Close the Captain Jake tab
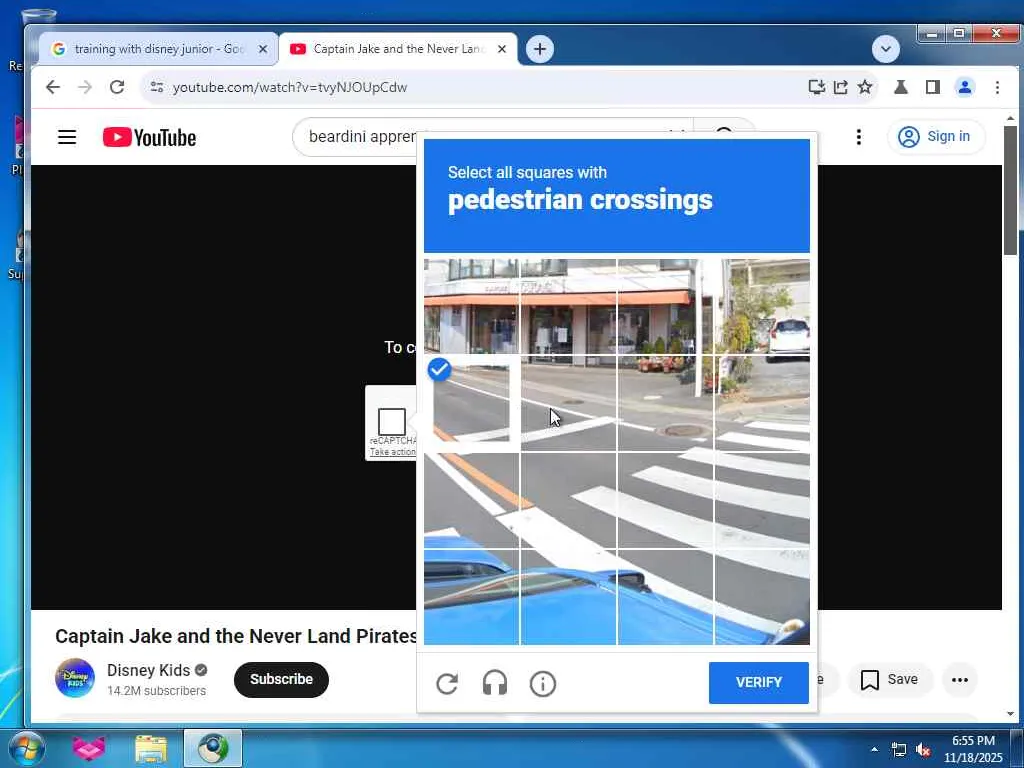 [502, 49]
